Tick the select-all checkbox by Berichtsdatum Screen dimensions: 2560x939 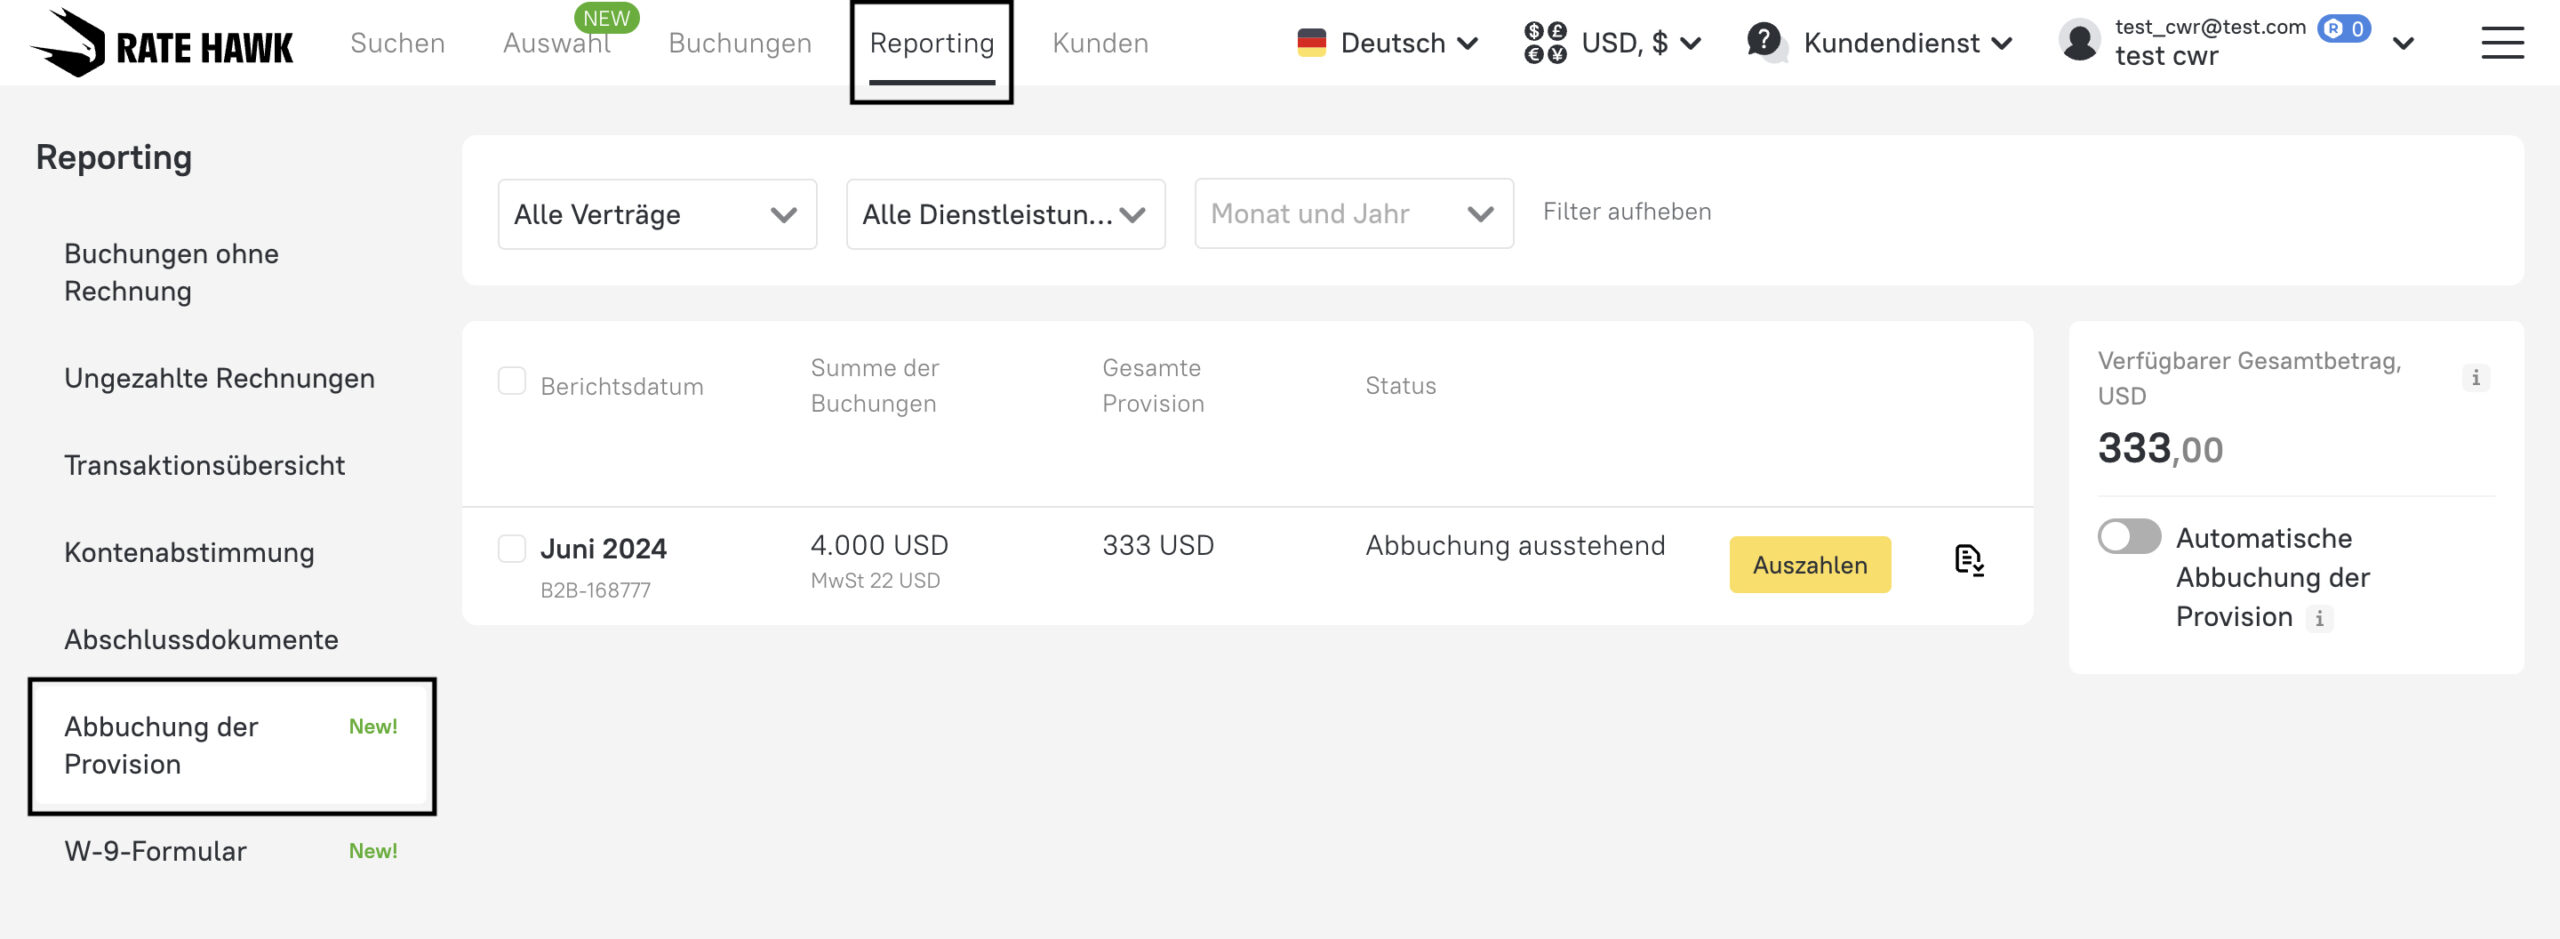[512, 381]
